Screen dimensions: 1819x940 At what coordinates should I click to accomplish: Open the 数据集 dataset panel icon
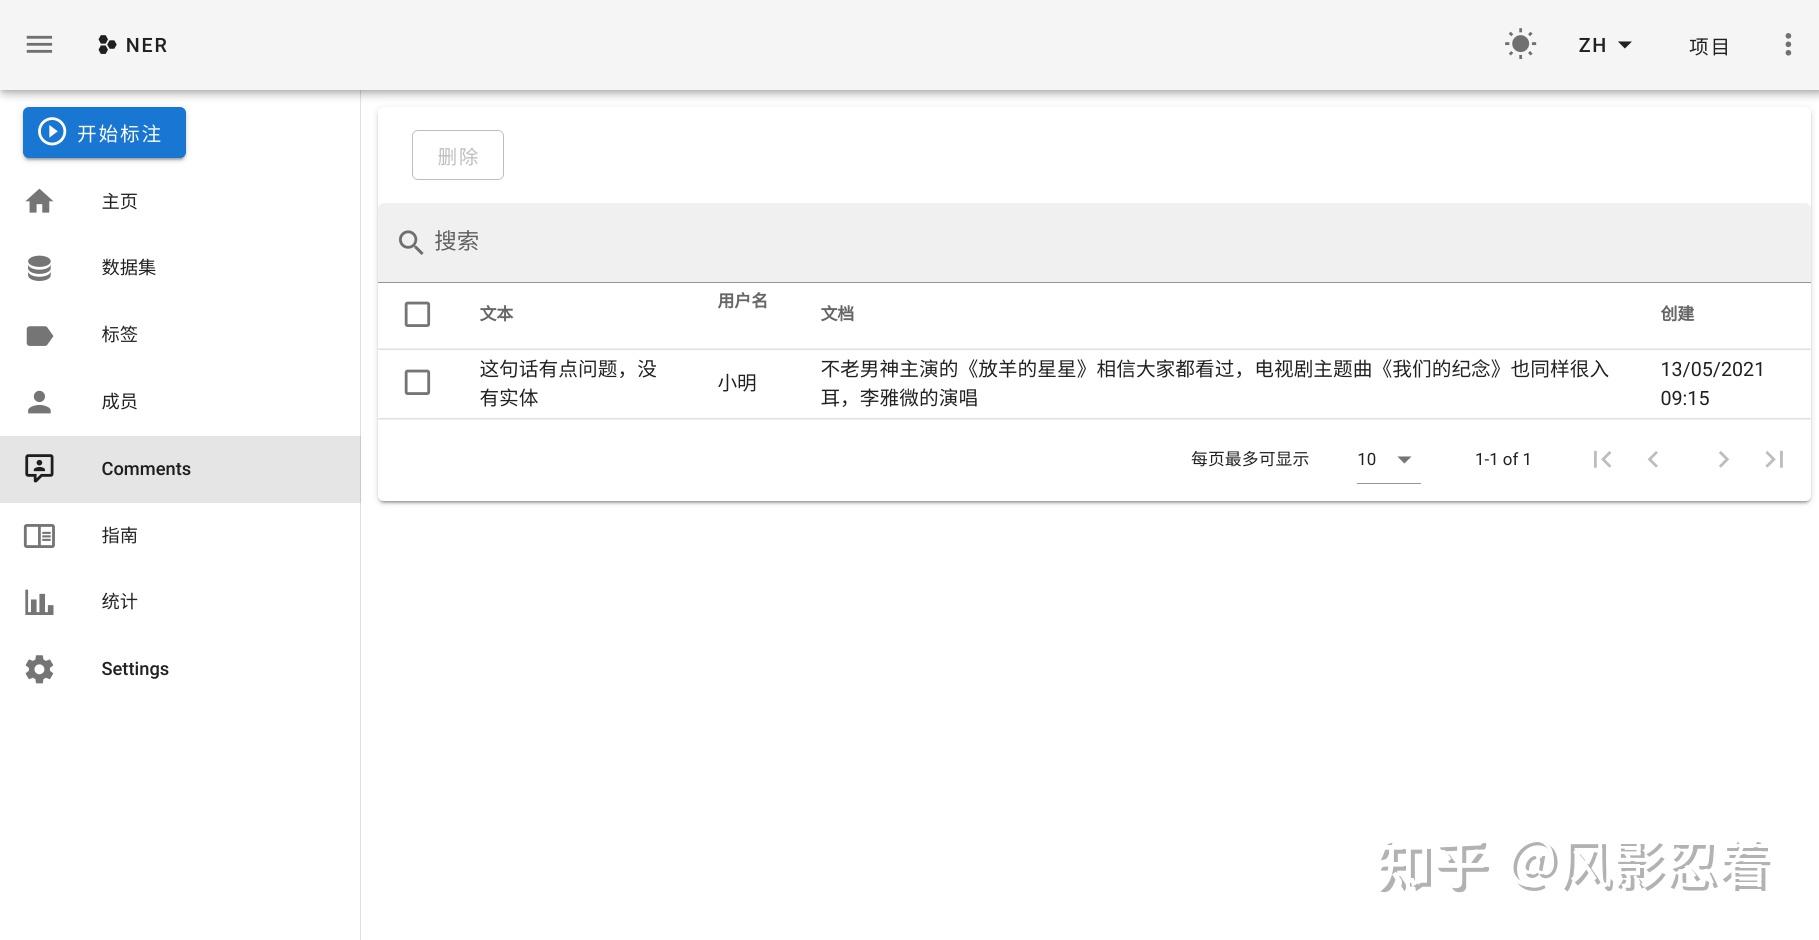click(x=39, y=267)
